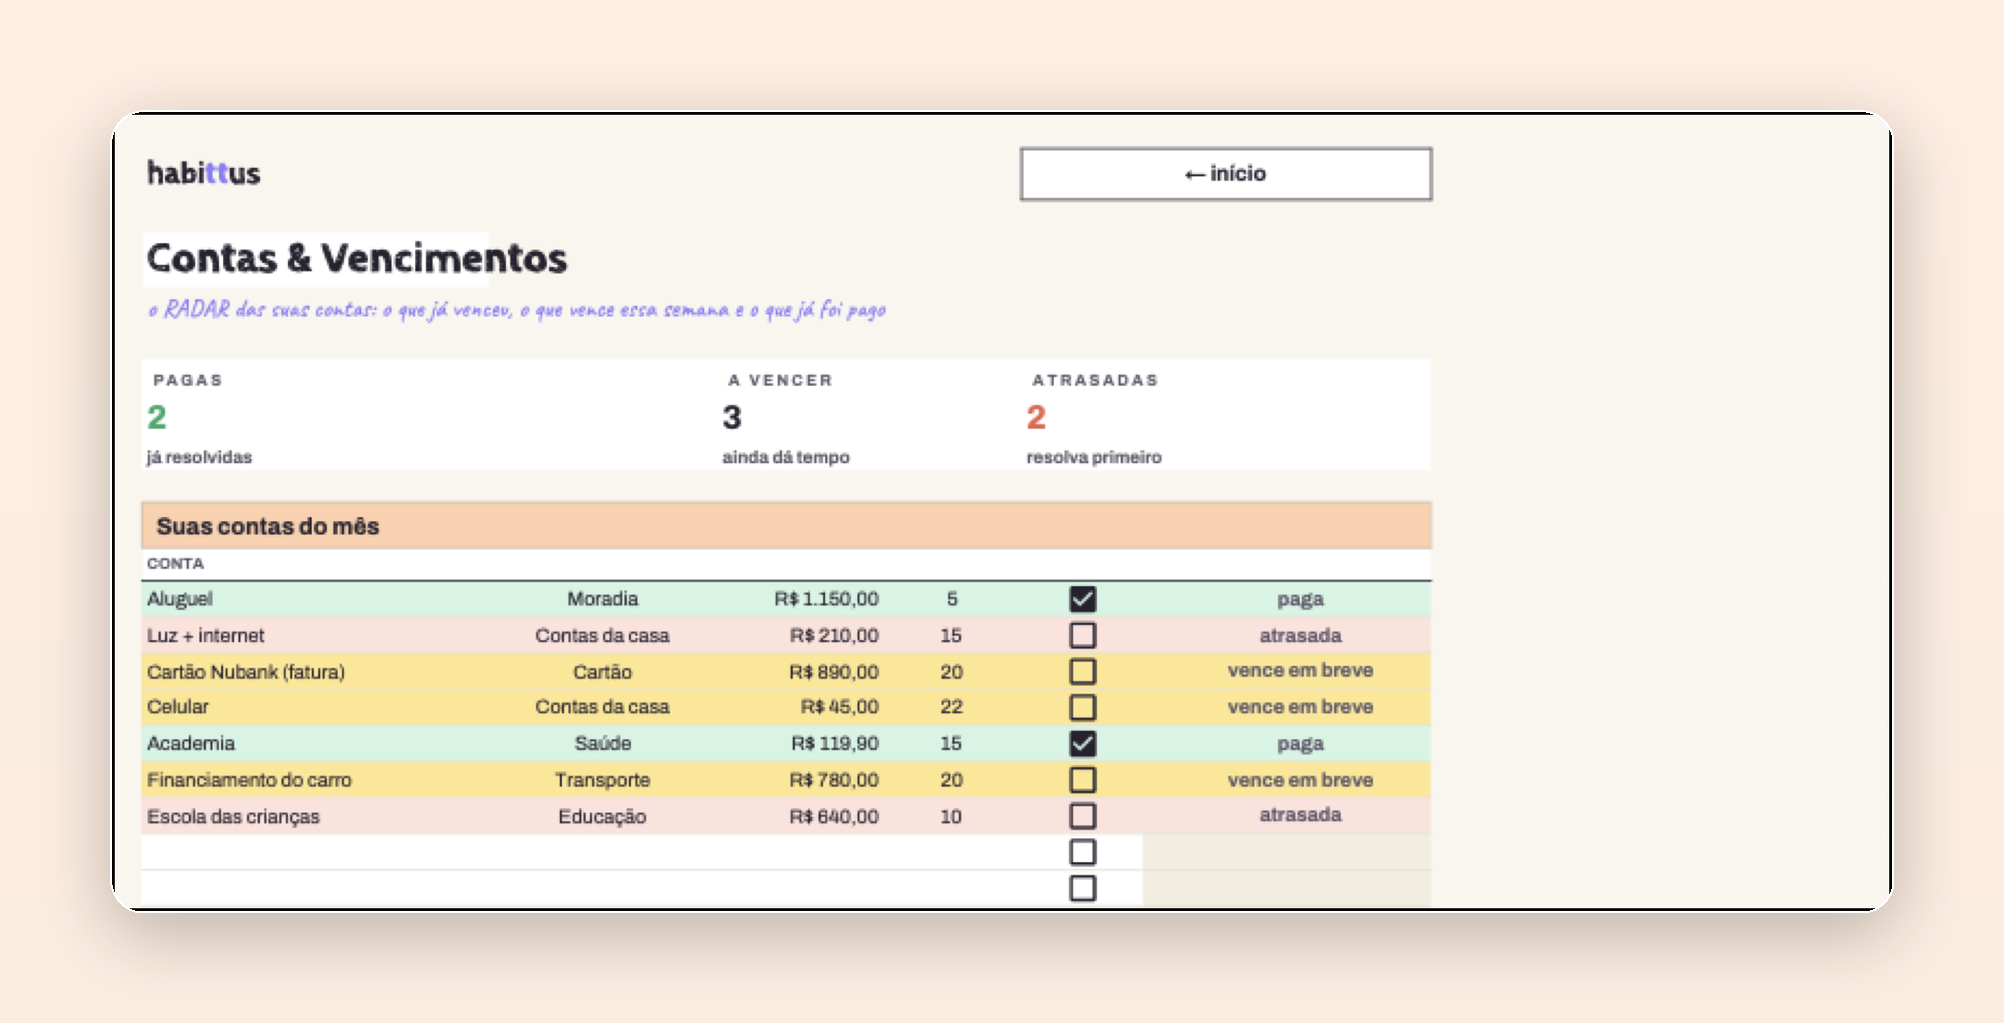Click the R$ 1.150,00 amount cell

826,599
